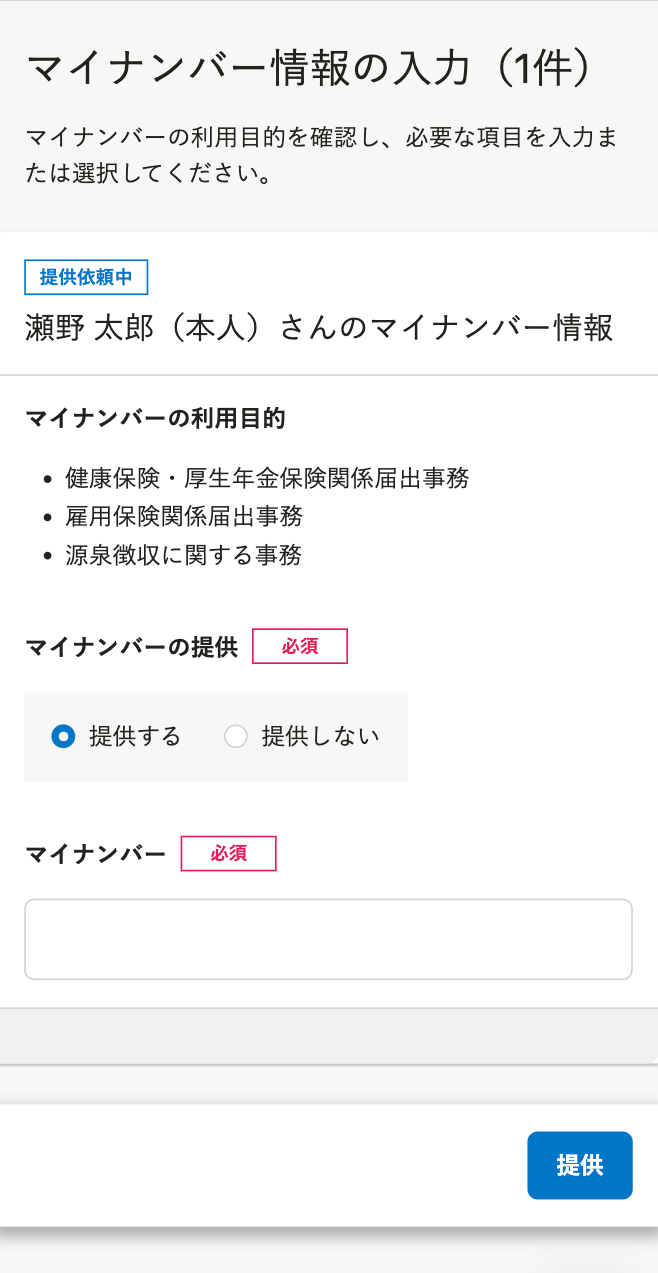
Task: Choose the 提供しない radio button circle
Action: (236, 737)
